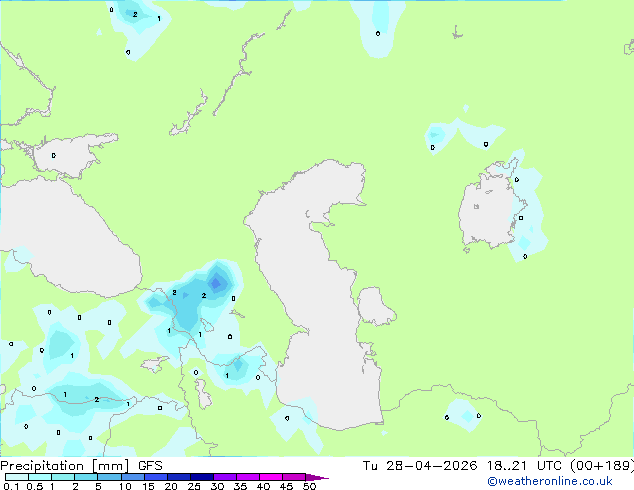Click the legend label '10'
The width and height of the screenshot is (634, 490).
coord(125,486)
